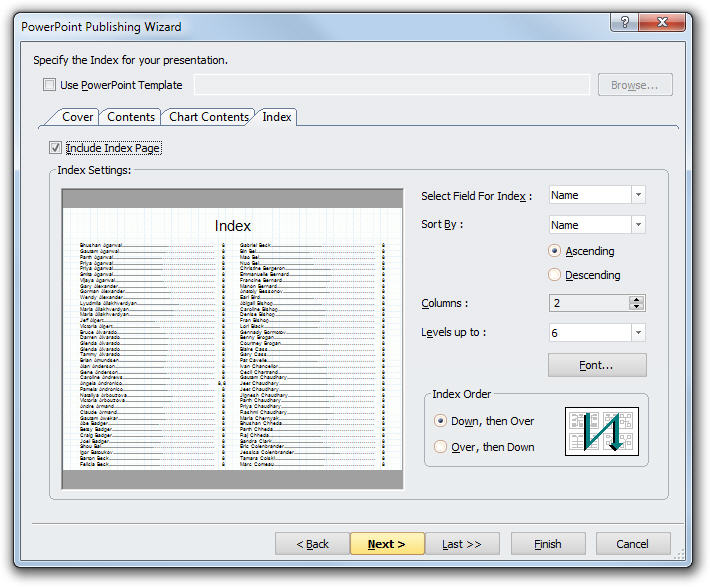Open Levels up to dropdown

pyautogui.click(x=638, y=332)
